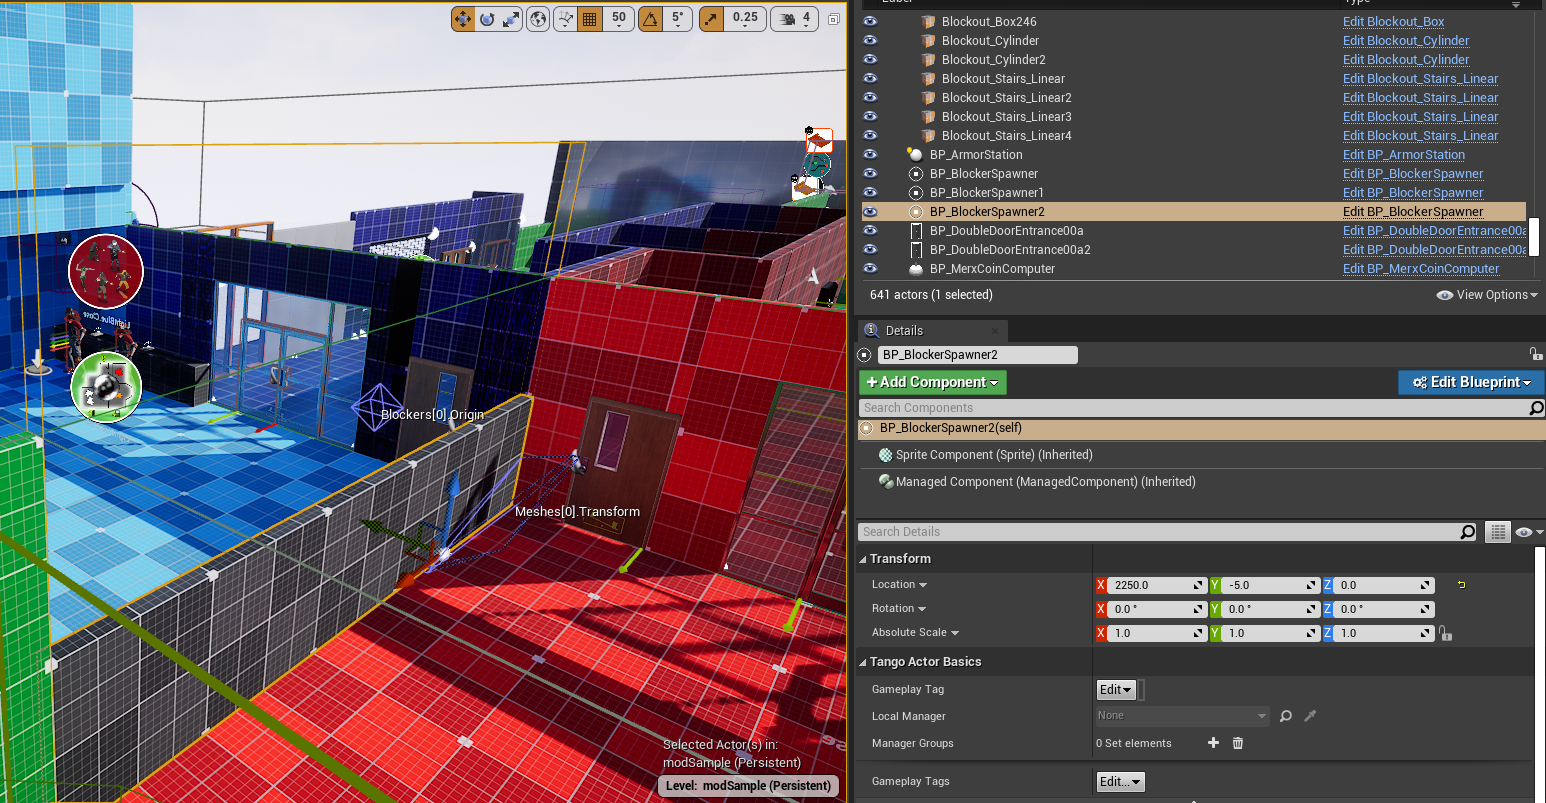Select BP_DoubleDoorEntrance00a actor

pos(1006,230)
